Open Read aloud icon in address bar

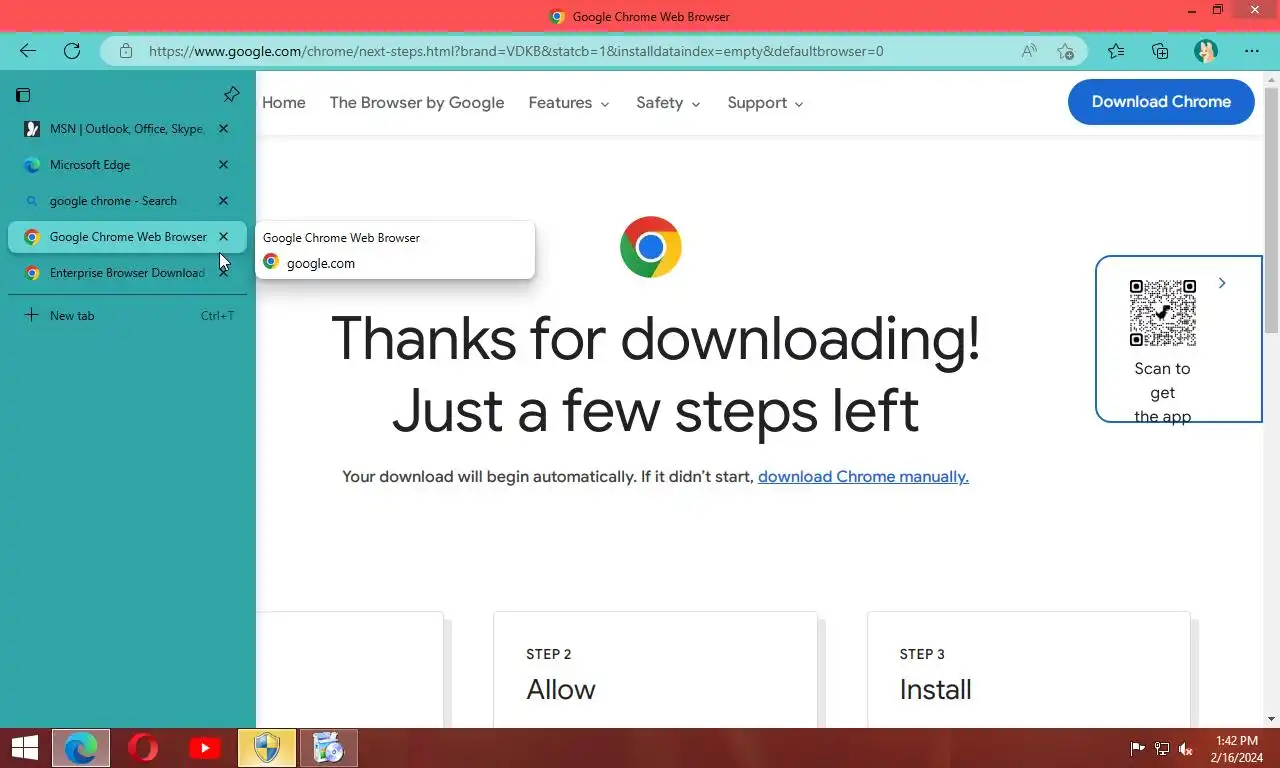(x=1028, y=51)
